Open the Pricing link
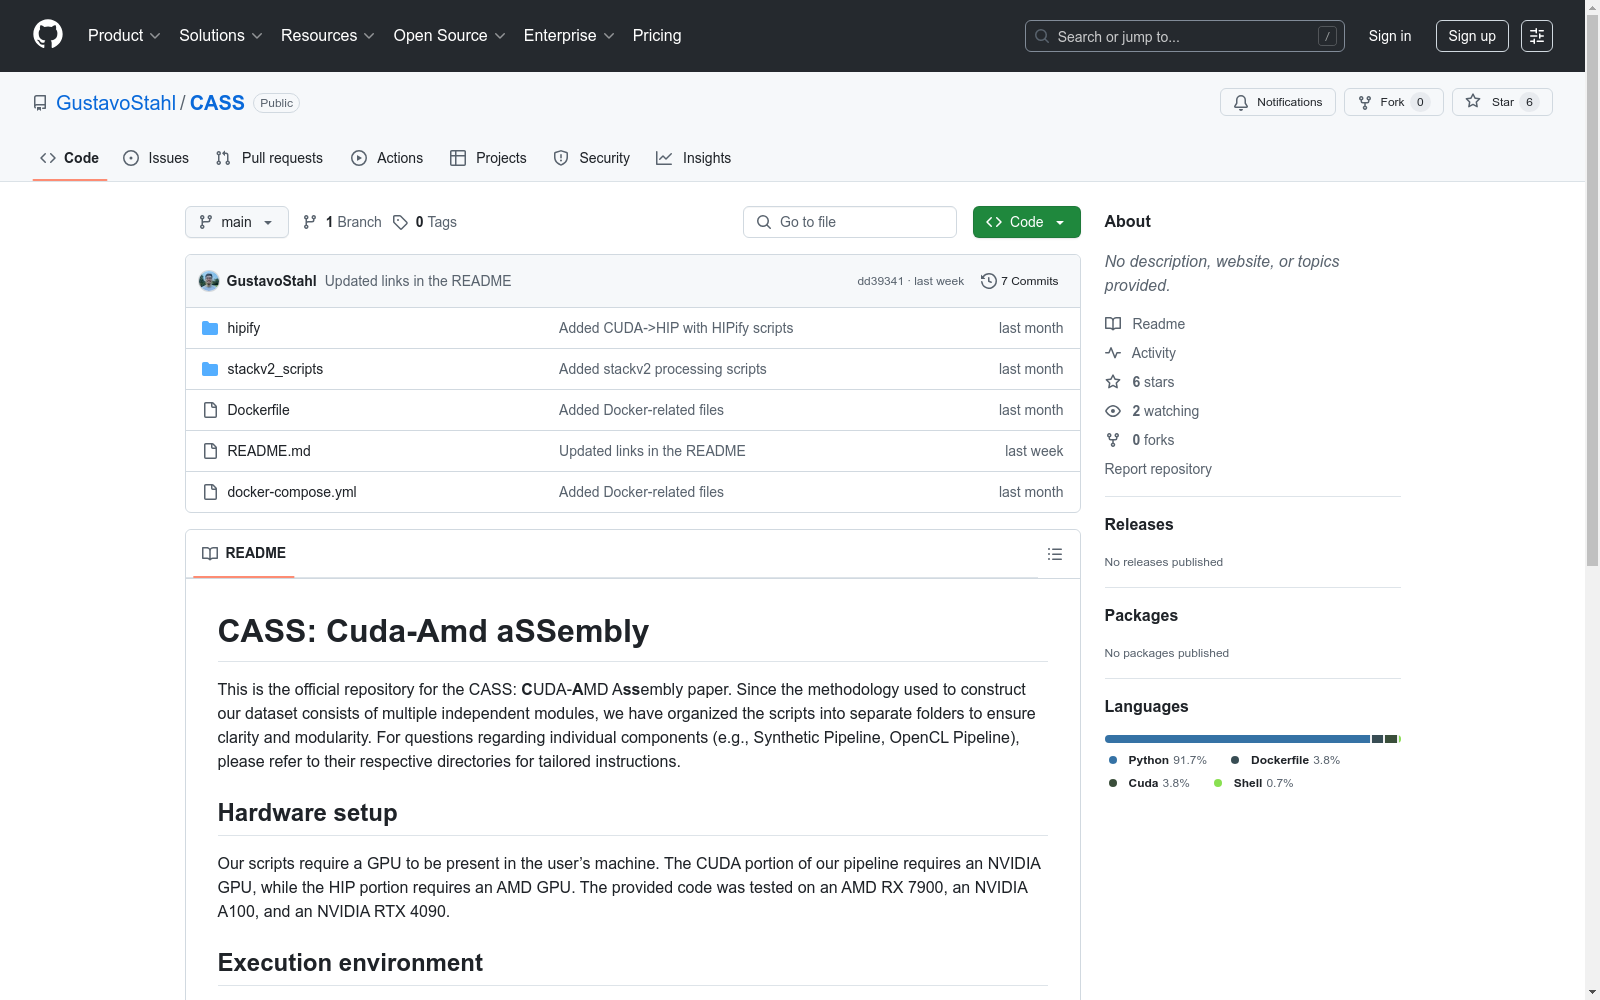1600x1000 pixels. [657, 36]
